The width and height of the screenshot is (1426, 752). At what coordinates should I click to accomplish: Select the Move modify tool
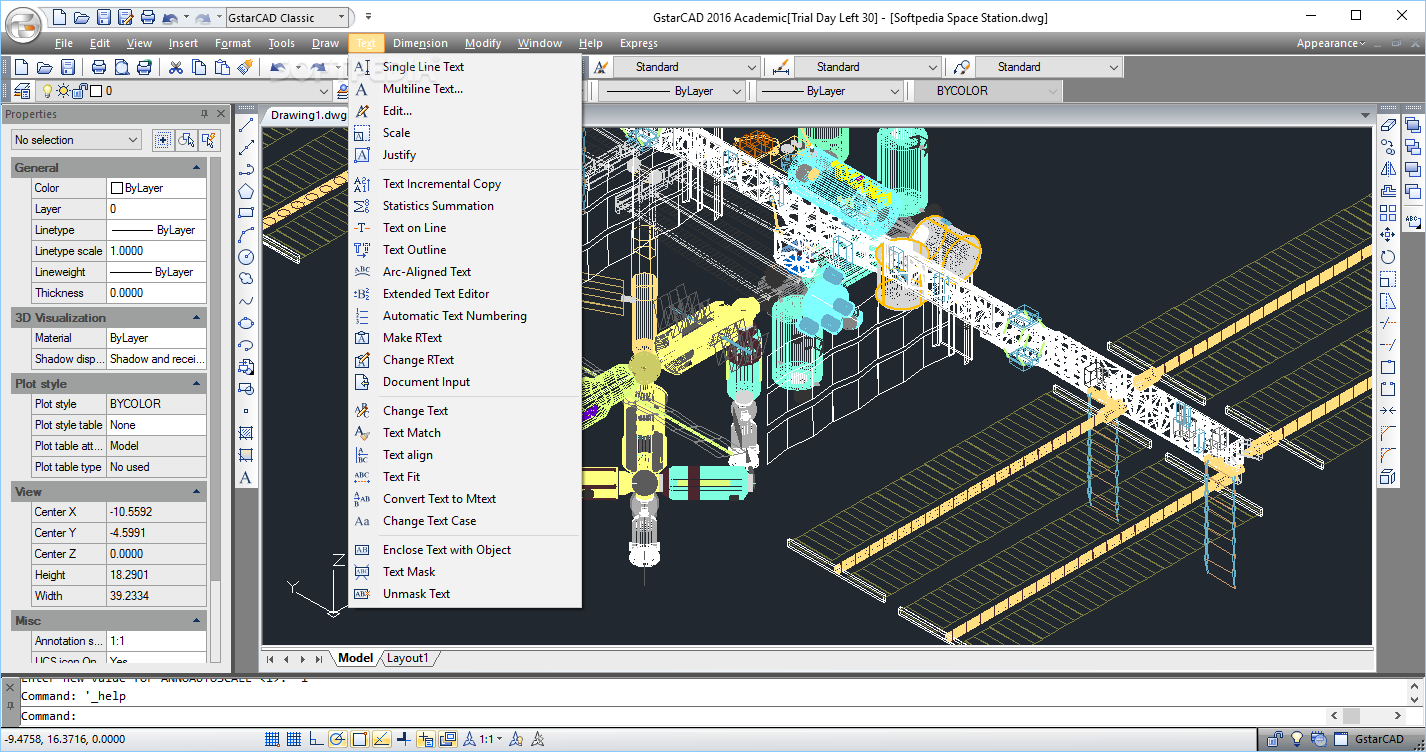coord(1388,235)
